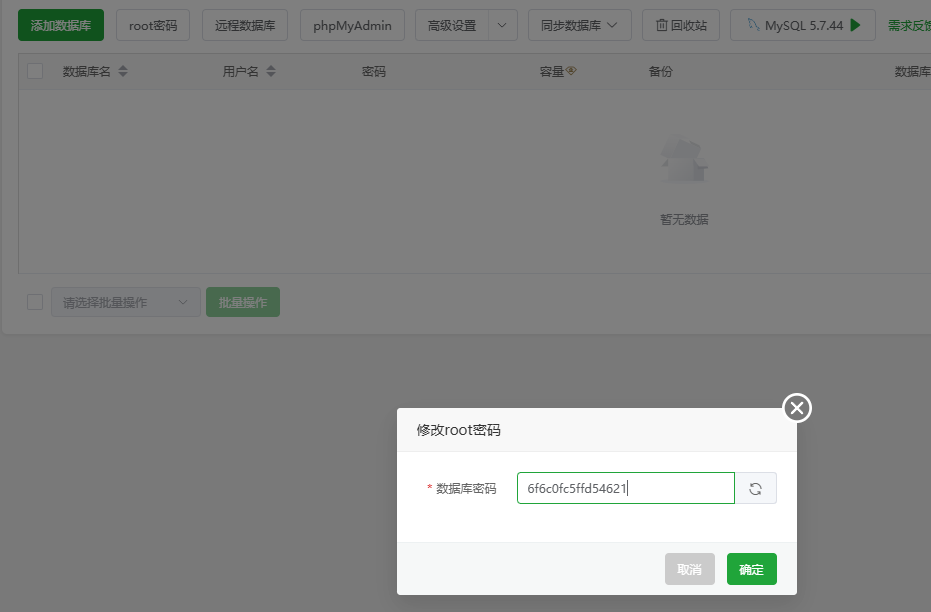Check the batch operation checkbox at bottom left

click(33, 301)
